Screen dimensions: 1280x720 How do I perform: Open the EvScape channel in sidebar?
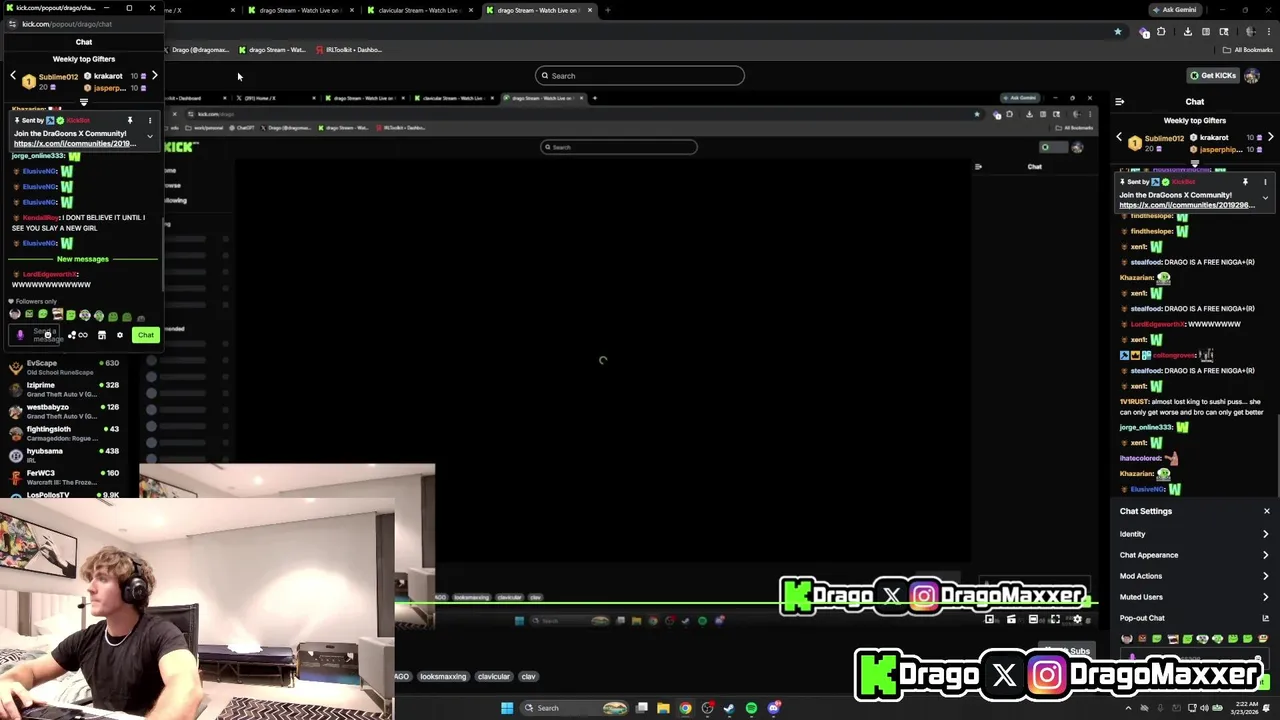click(63, 367)
